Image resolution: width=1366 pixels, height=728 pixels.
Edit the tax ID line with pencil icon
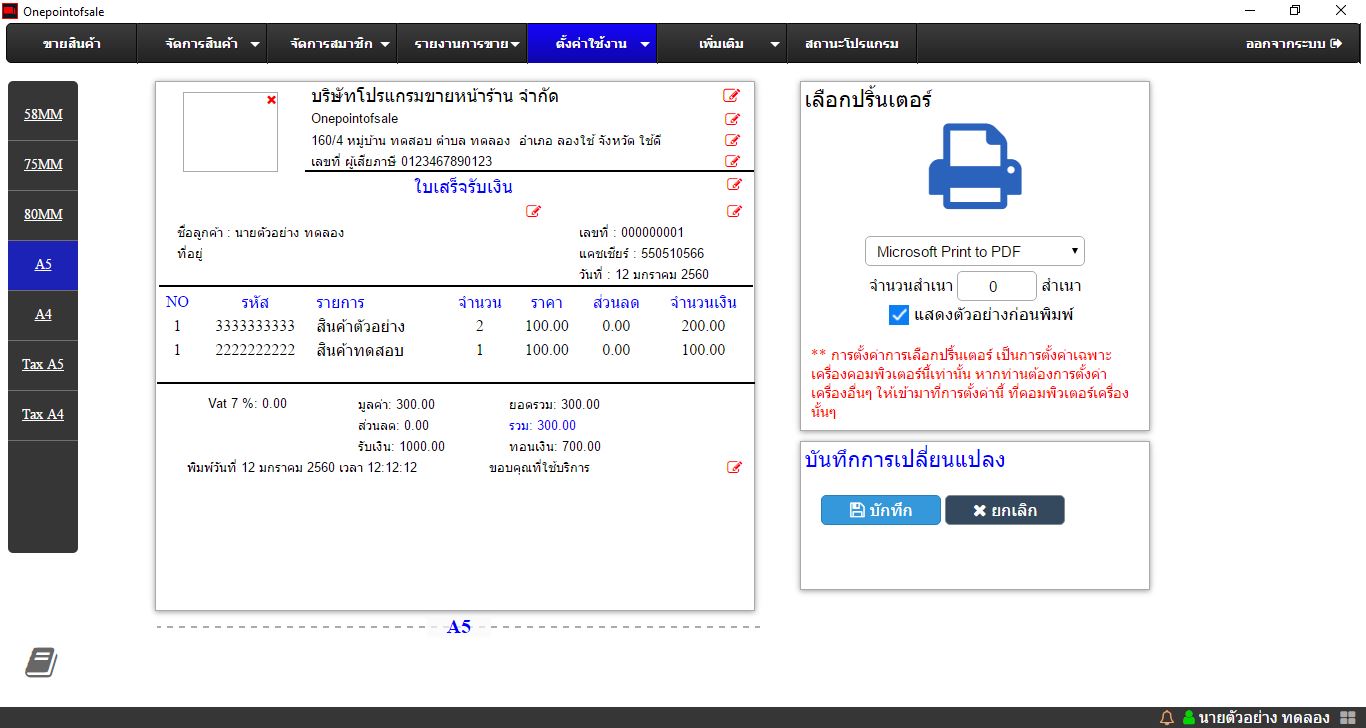732,161
